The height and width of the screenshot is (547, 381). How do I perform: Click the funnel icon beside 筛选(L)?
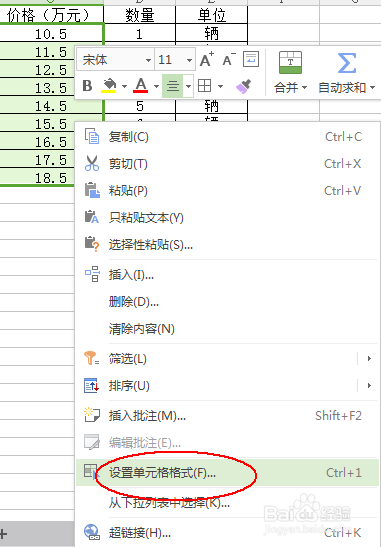pos(92,358)
